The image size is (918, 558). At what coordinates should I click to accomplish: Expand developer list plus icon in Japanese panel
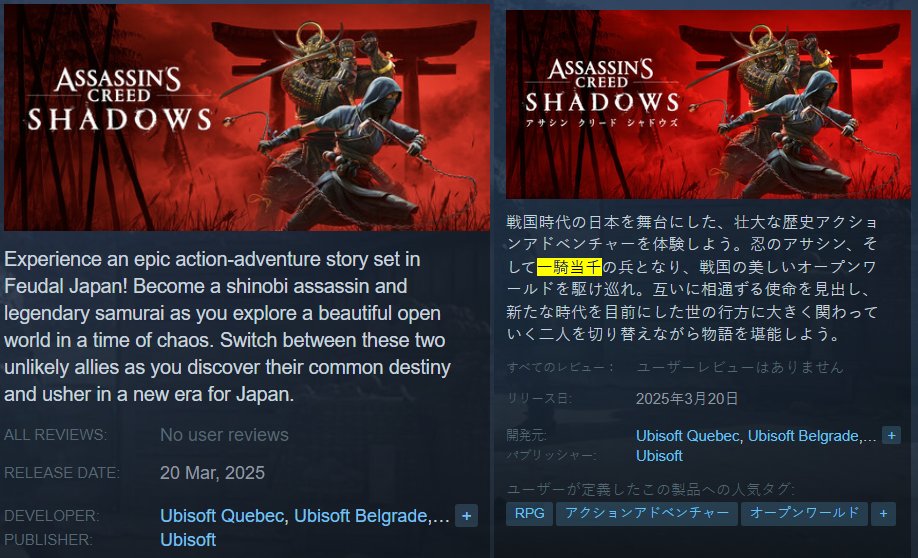point(891,436)
